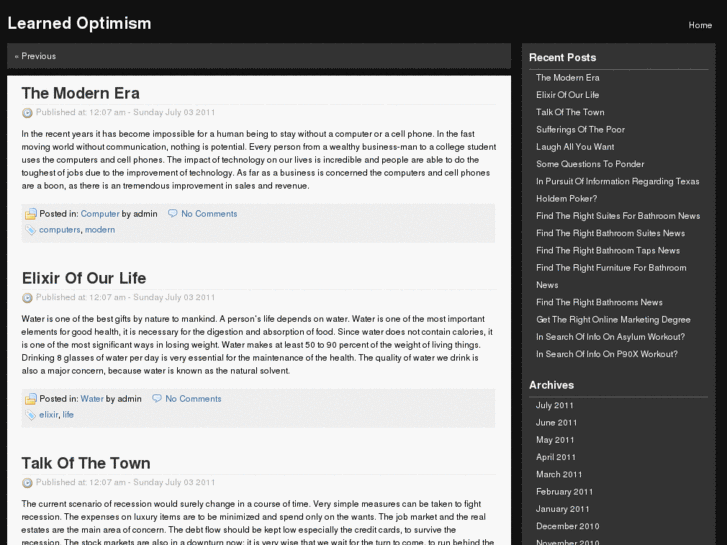Click the tag icon next to elixir, life
Screen dimensions: 727x545
pyautogui.click(x=31, y=415)
